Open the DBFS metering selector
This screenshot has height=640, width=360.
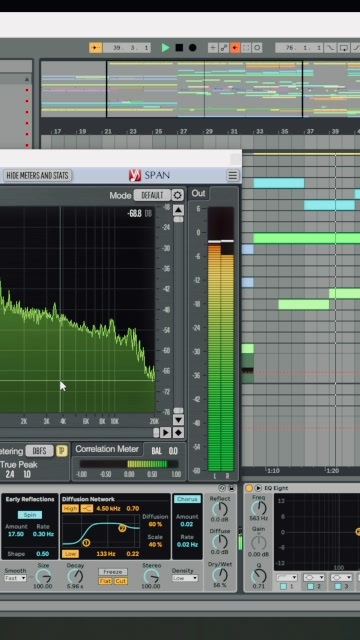pyautogui.click(x=40, y=451)
